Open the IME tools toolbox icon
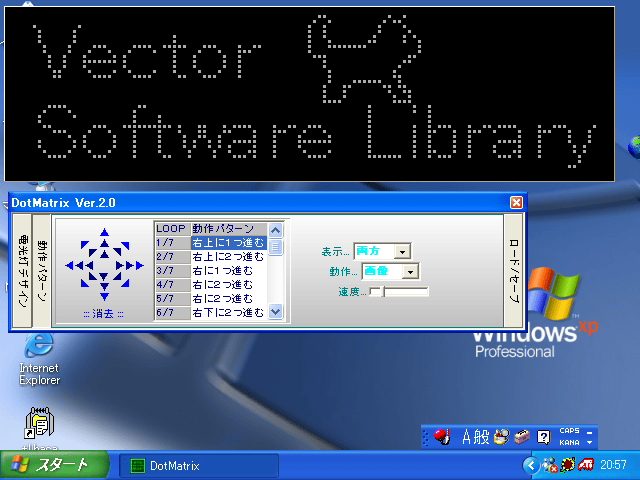The width and height of the screenshot is (640, 480). pyautogui.click(x=522, y=437)
